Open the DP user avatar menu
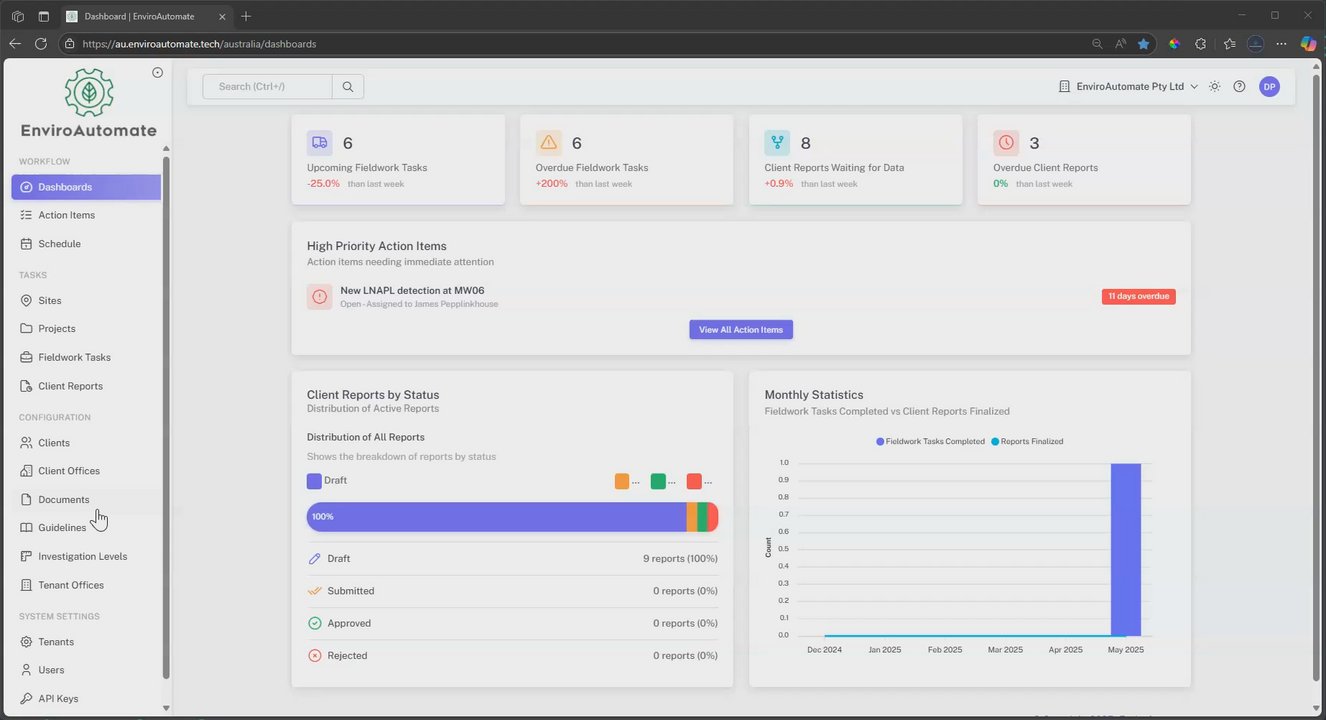1326x720 pixels. point(1269,87)
